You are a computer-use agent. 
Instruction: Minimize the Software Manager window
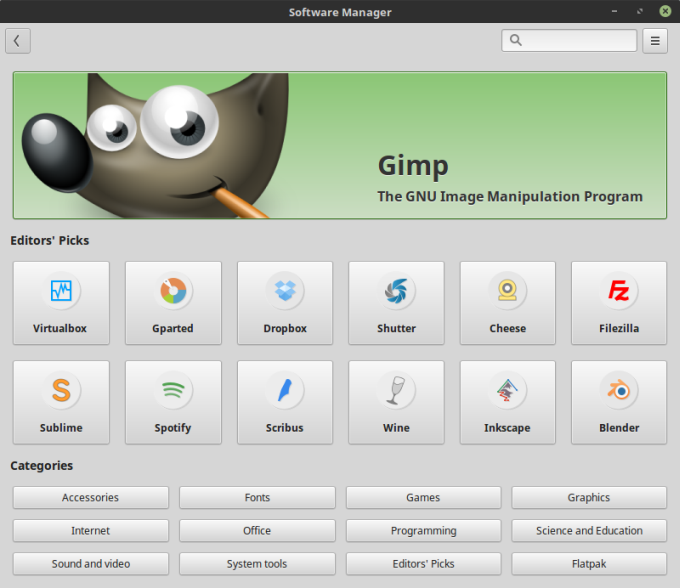[614, 11]
